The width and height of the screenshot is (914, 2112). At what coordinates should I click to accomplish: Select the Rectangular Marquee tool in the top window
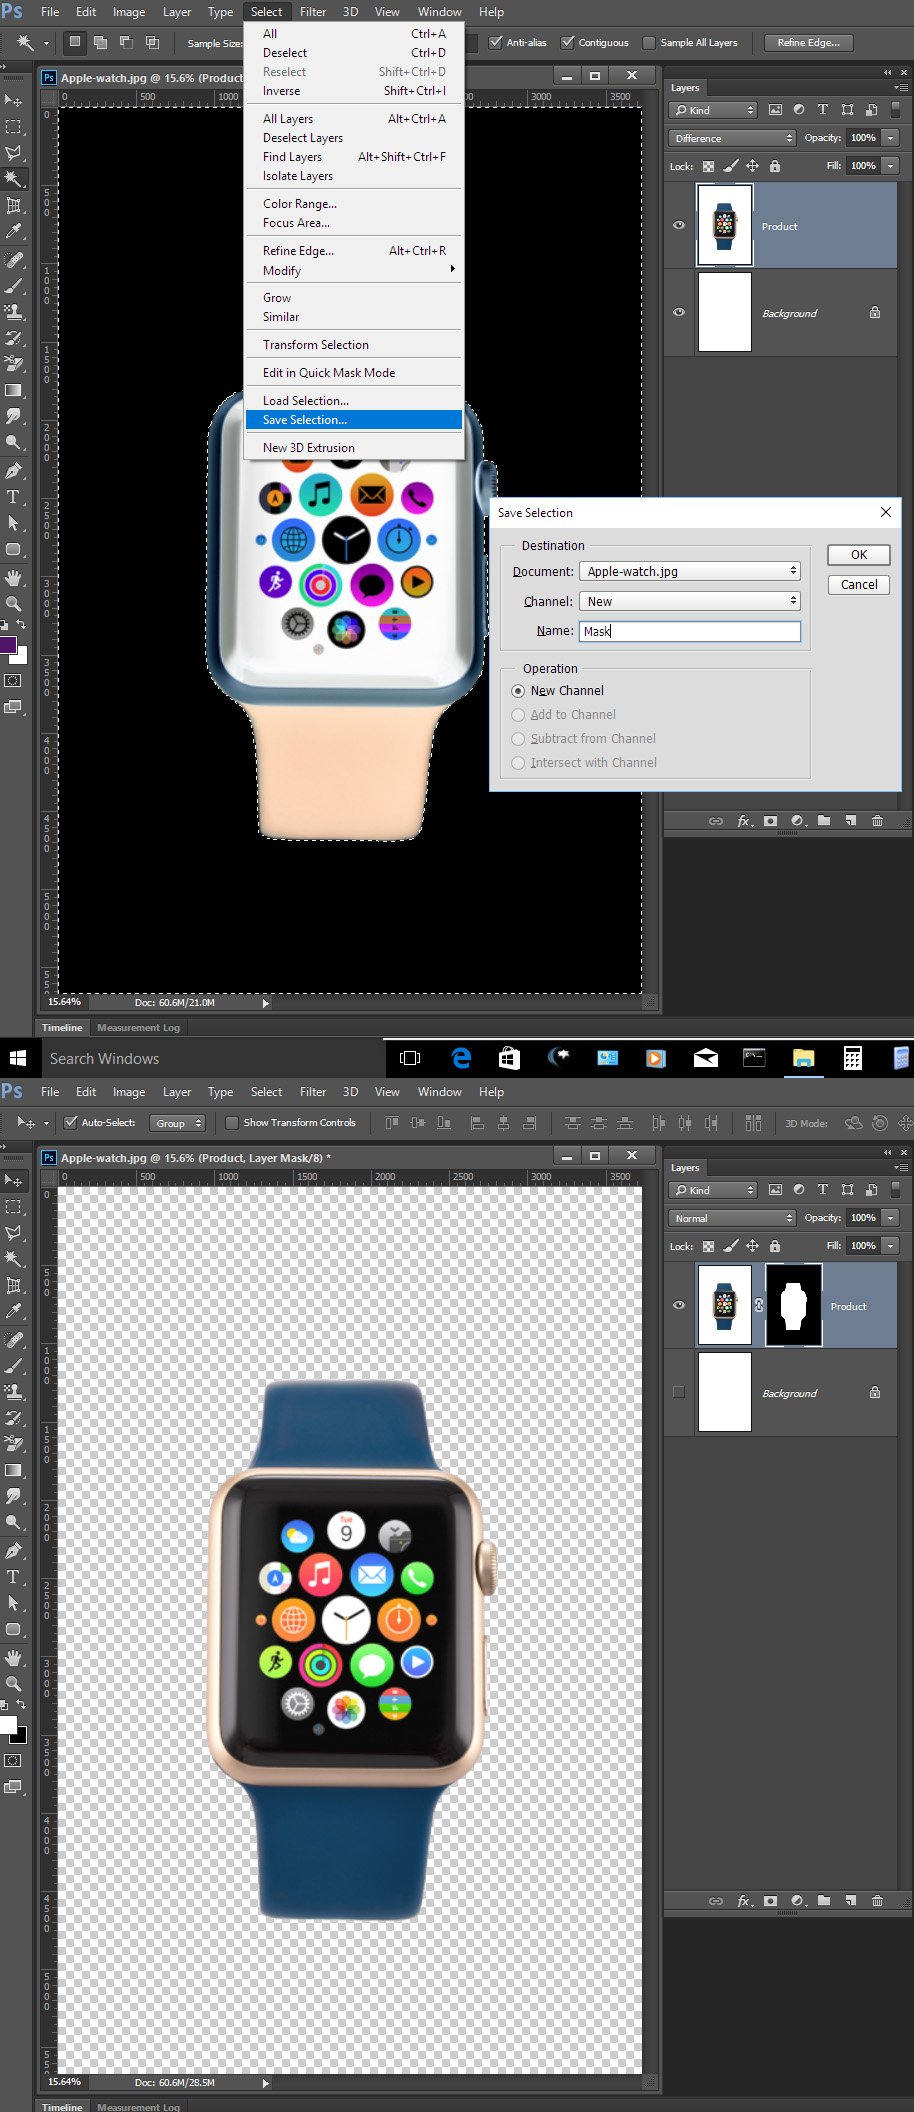pyautogui.click(x=13, y=127)
